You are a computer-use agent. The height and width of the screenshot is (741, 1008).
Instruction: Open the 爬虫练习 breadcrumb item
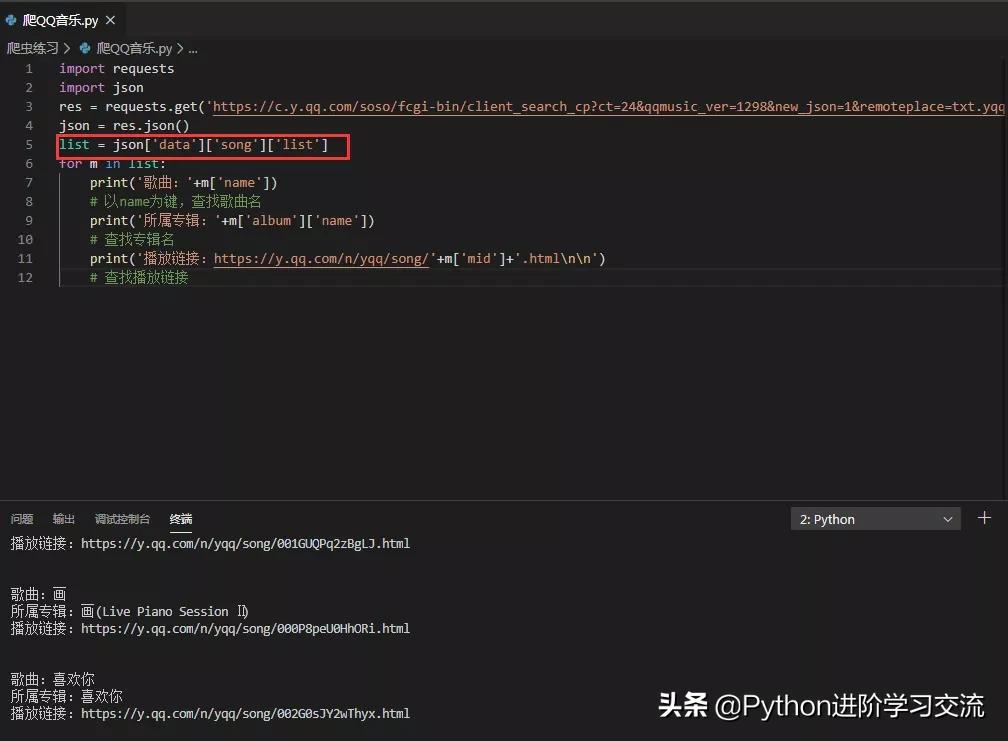coord(33,47)
